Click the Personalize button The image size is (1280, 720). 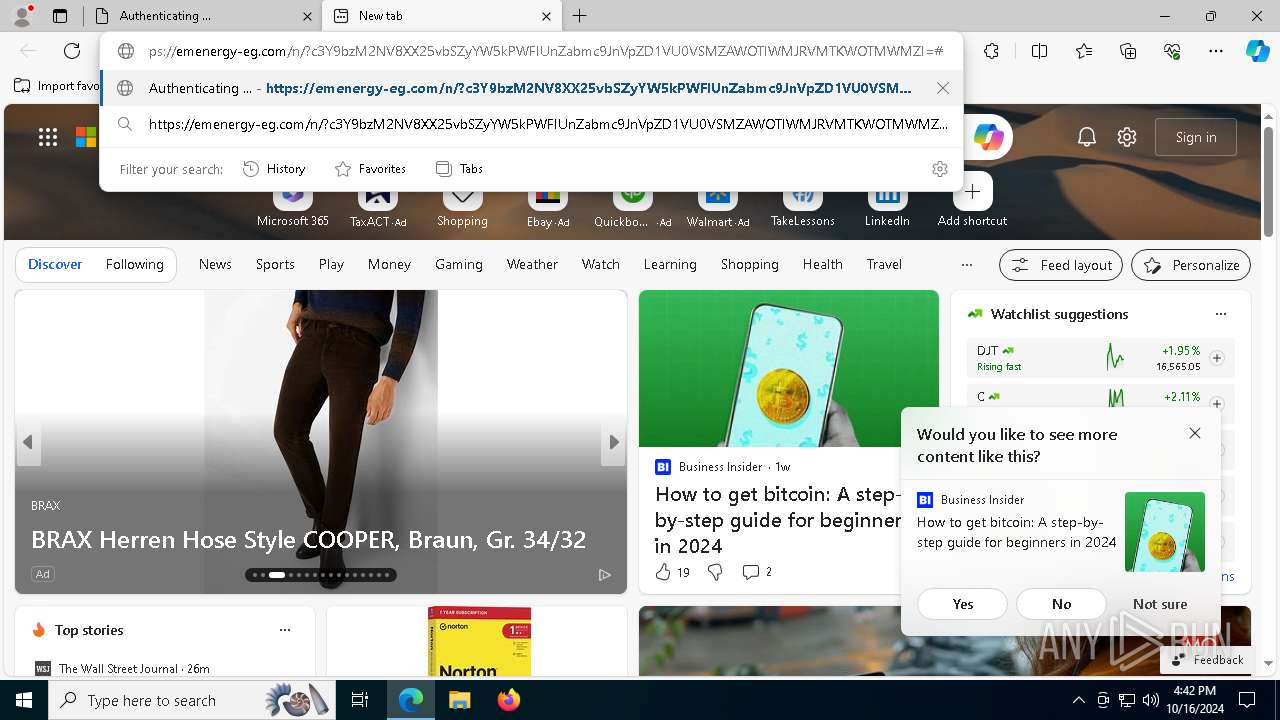[x=1191, y=265]
